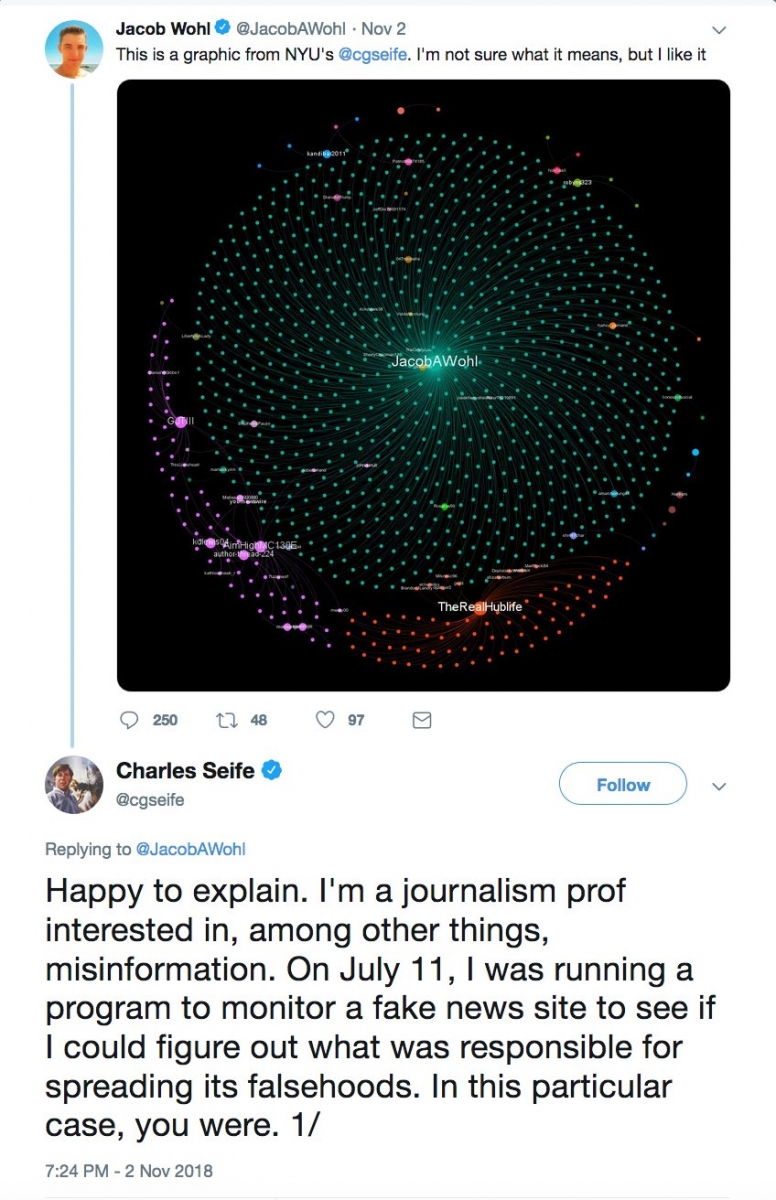This screenshot has width=776, height=1200.
Task: Open the Nov 2 tweet date link
Action: coord(384,29)
